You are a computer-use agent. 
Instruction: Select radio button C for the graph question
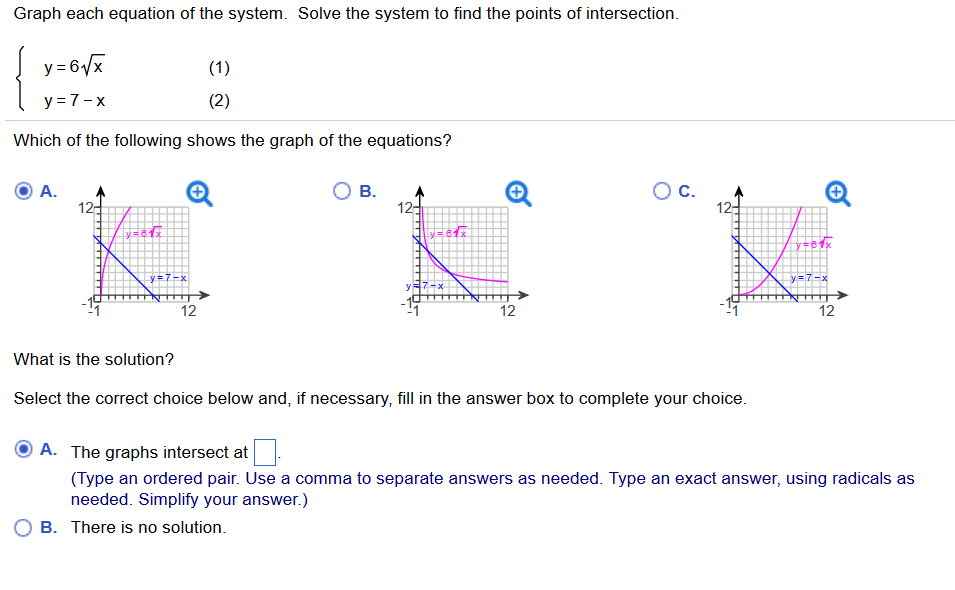click(x=661, y=191)
